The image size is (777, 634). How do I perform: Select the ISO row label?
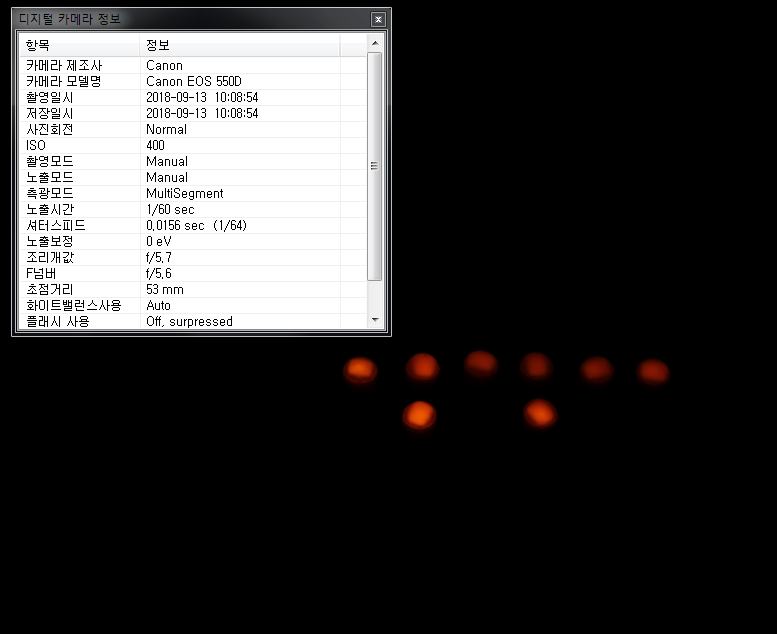pyautogui.click(x=36, y=145)
